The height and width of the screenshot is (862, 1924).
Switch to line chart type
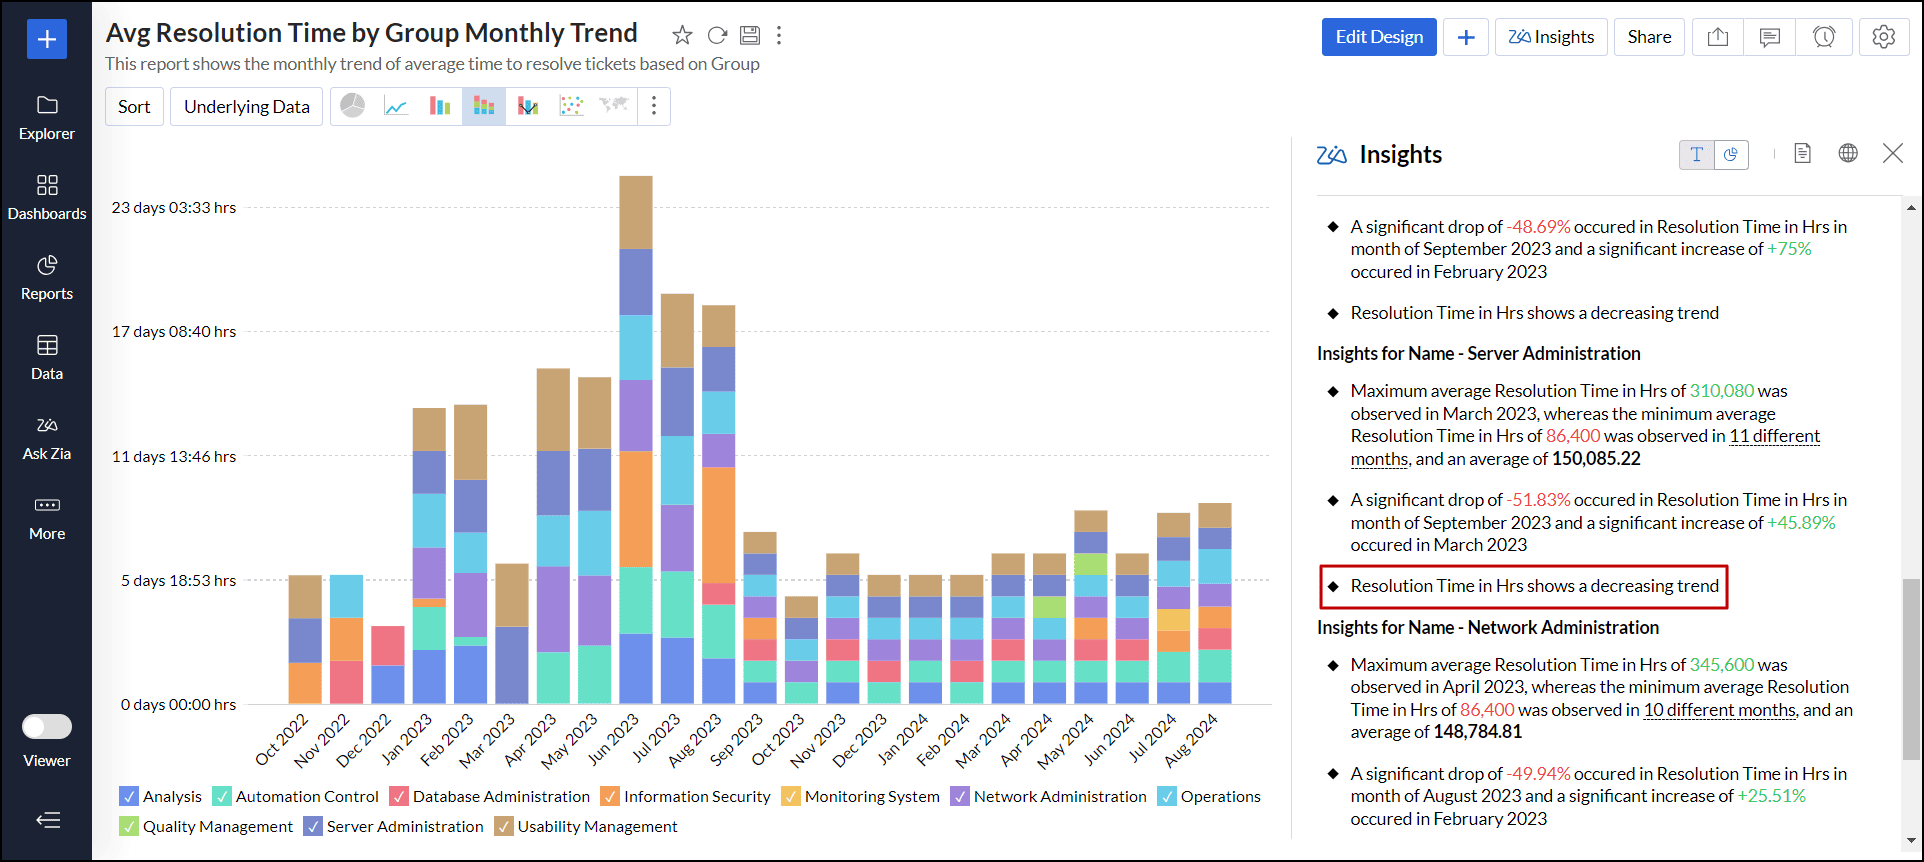(x=396, y=106)
